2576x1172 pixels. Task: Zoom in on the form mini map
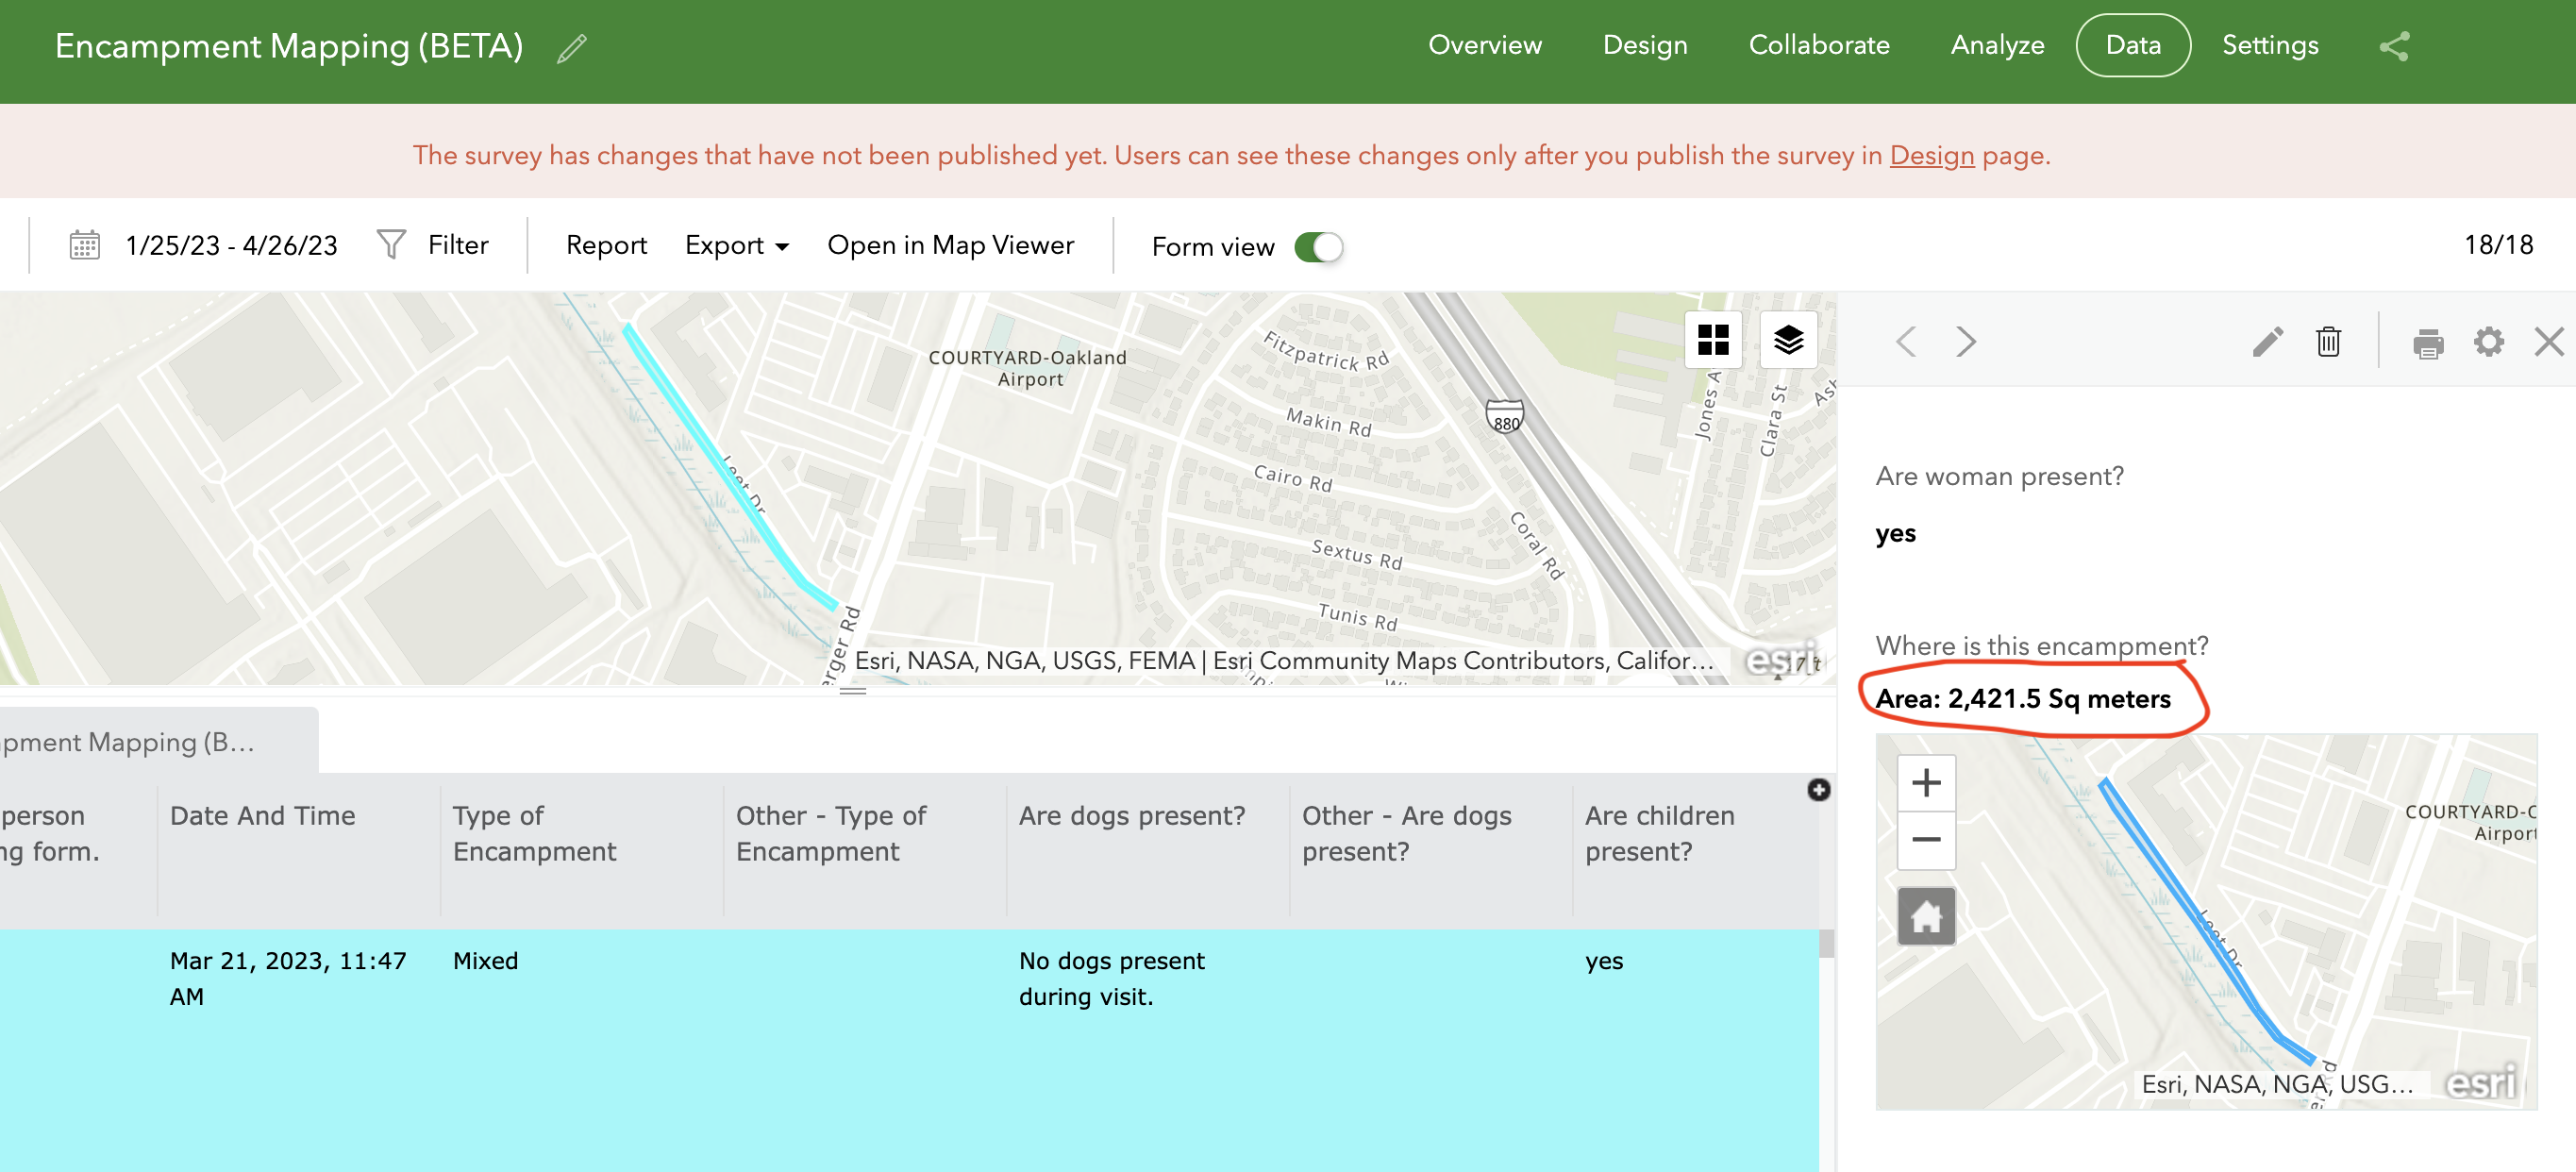[x=1926, y=782]
